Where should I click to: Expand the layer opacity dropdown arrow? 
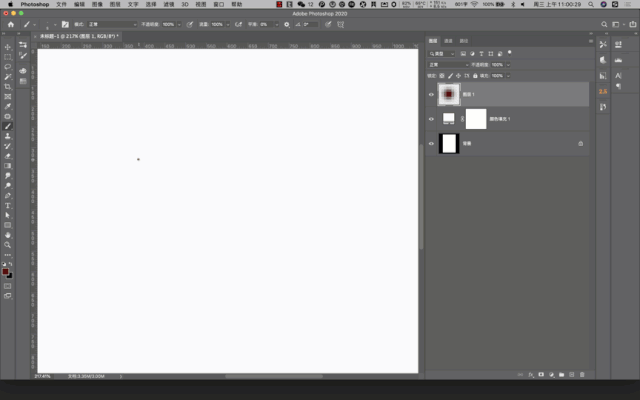pyautogui.click(x=508, y=65)
